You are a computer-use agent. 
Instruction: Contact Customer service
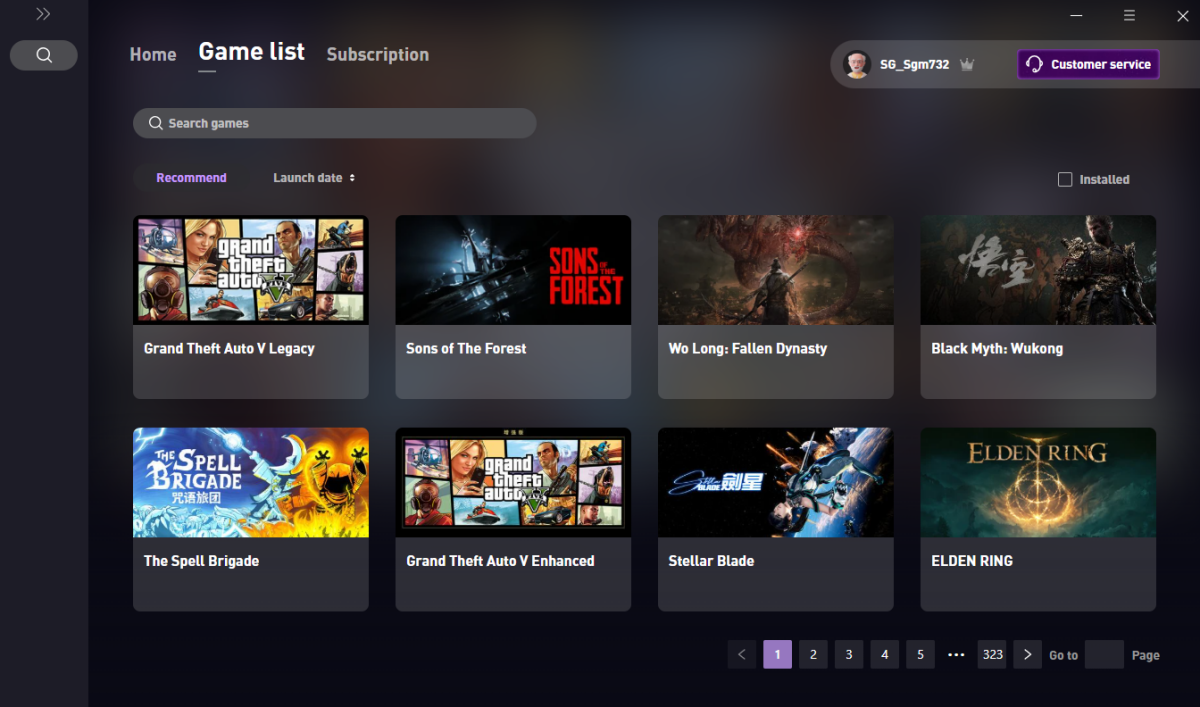pos(1088,64)
